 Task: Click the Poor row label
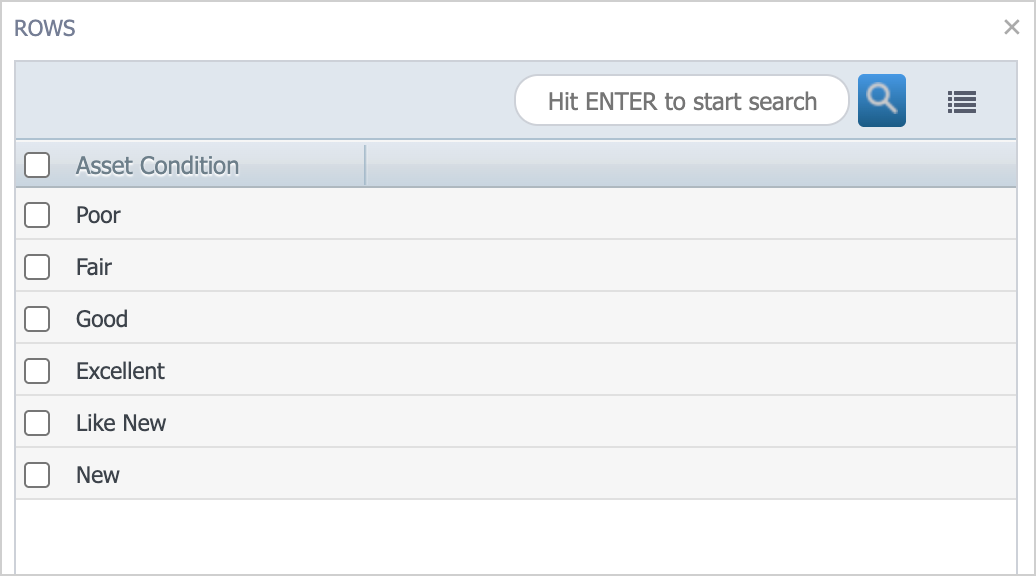(x=98, y=215)
